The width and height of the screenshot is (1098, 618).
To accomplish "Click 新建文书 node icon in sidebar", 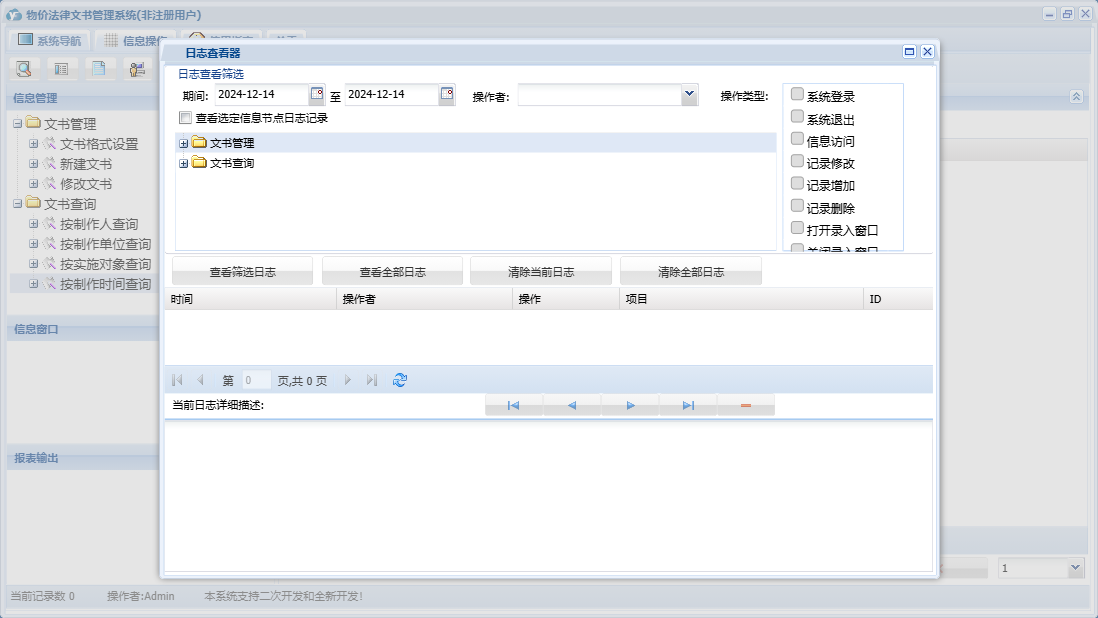I will click(x=49, y=164).
